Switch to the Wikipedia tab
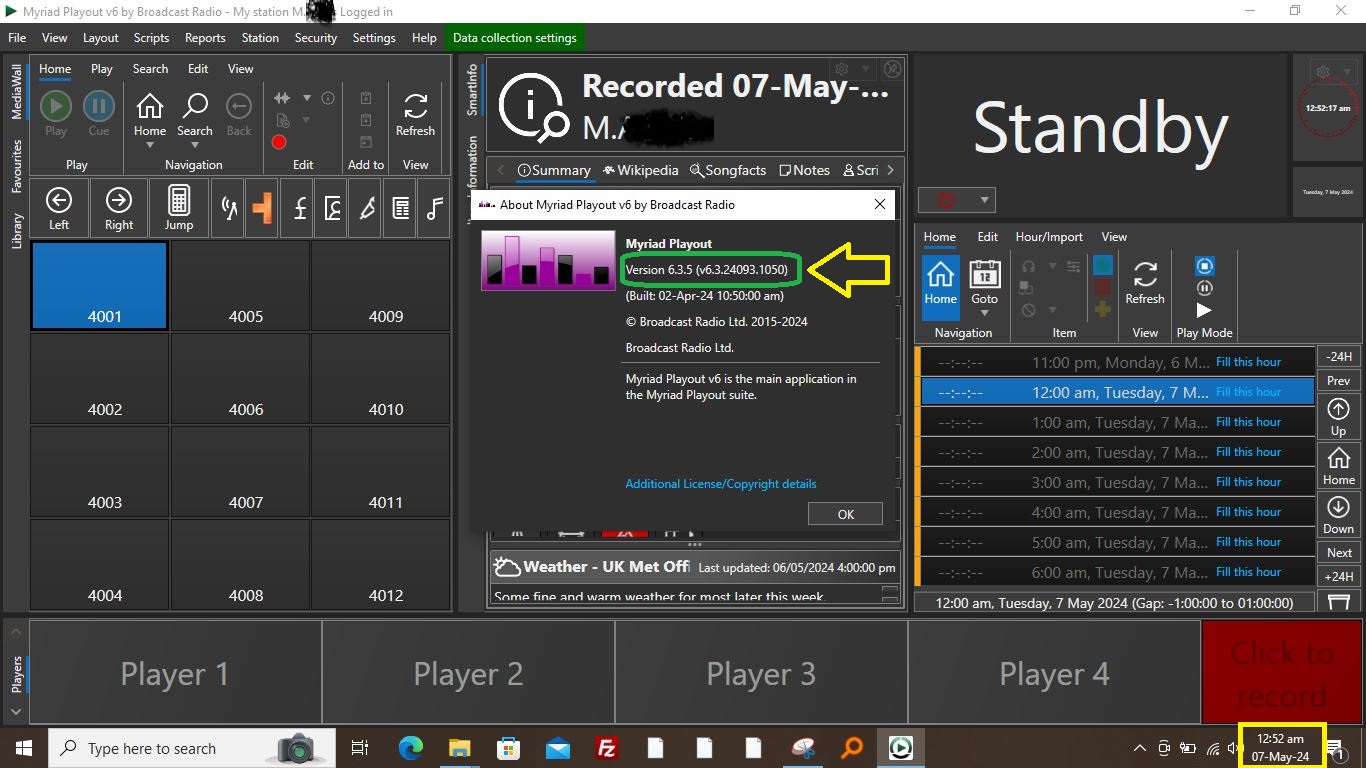1366x768 pixels. 640,170
